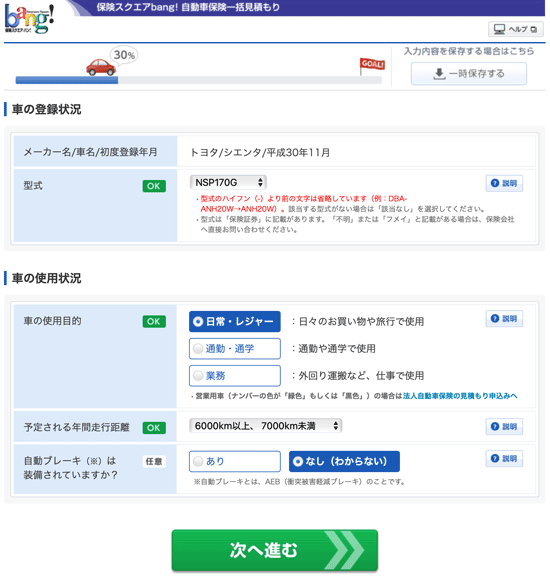Open 説明 help for 車の使用目的
550x588 pixels.
(x=504, y=318)
